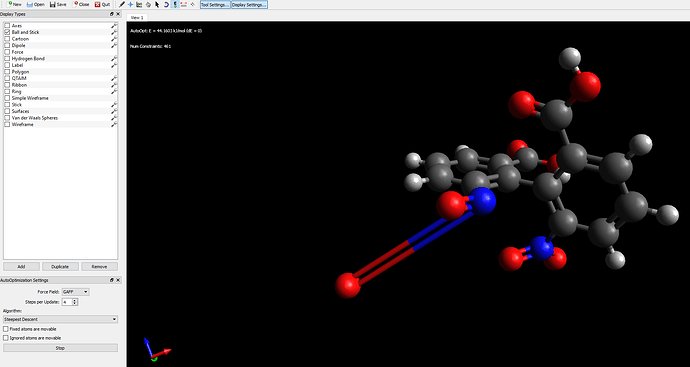
Task: Switch to the View 1 tab
Action: [137, 17]
